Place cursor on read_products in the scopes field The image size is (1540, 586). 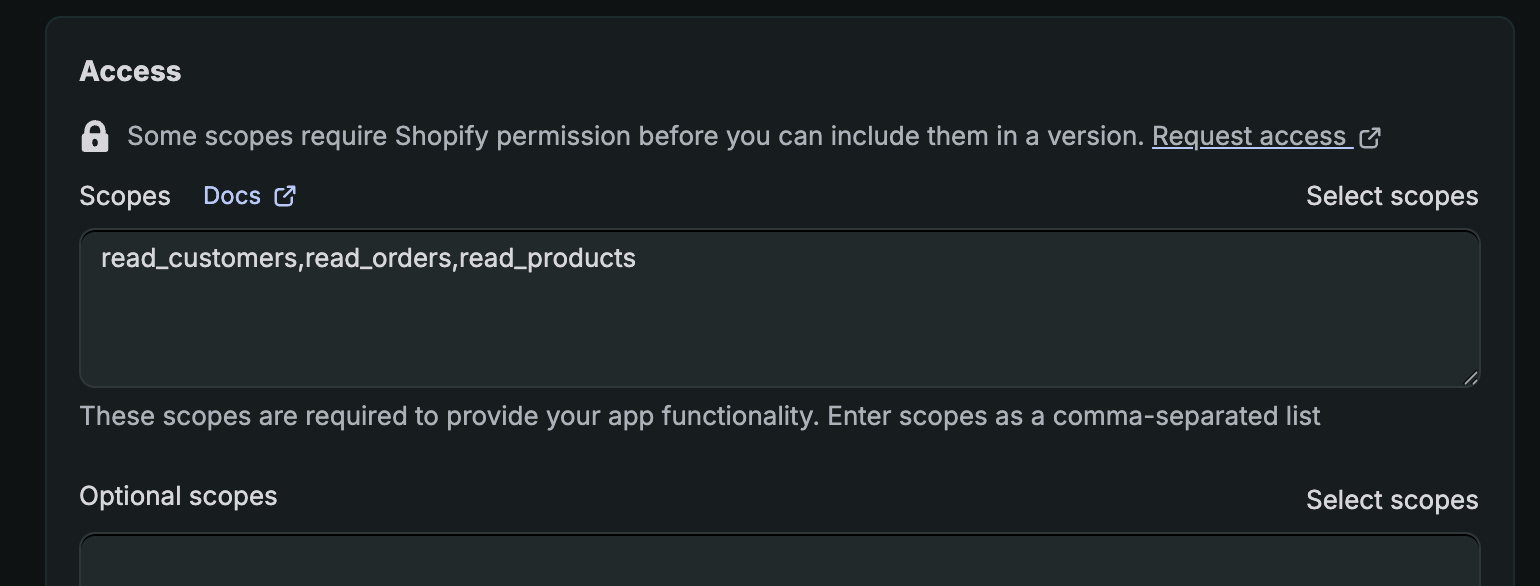click(x=547, y=259)
